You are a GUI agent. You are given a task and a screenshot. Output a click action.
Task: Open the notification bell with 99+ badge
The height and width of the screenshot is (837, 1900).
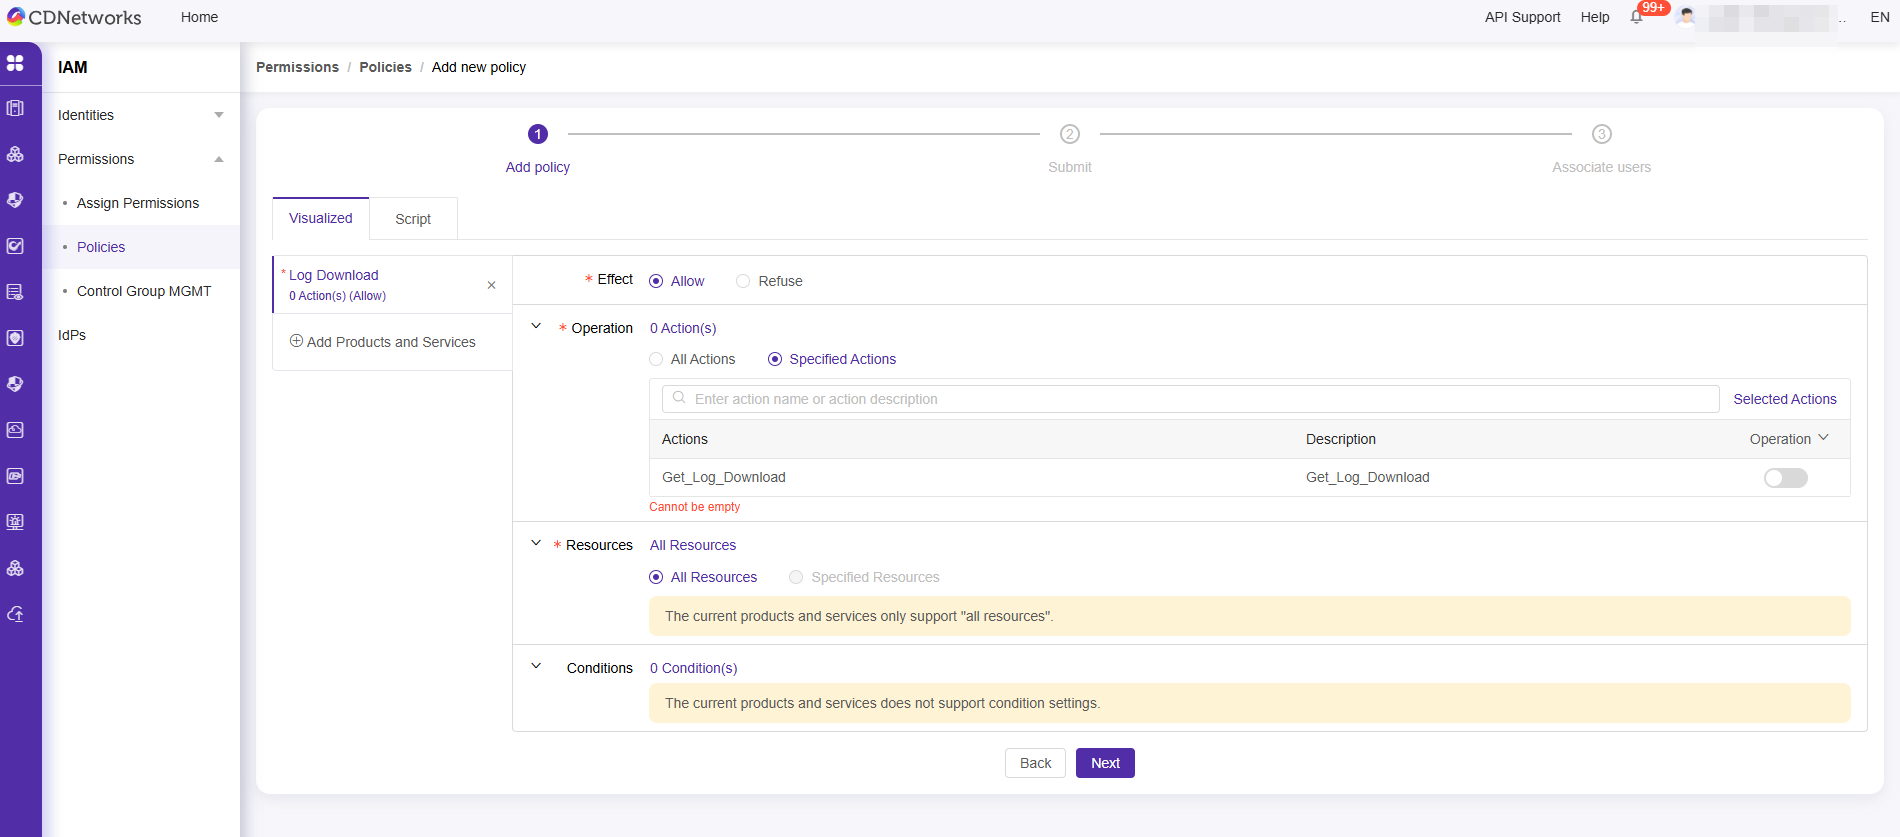click(1637, 17)
